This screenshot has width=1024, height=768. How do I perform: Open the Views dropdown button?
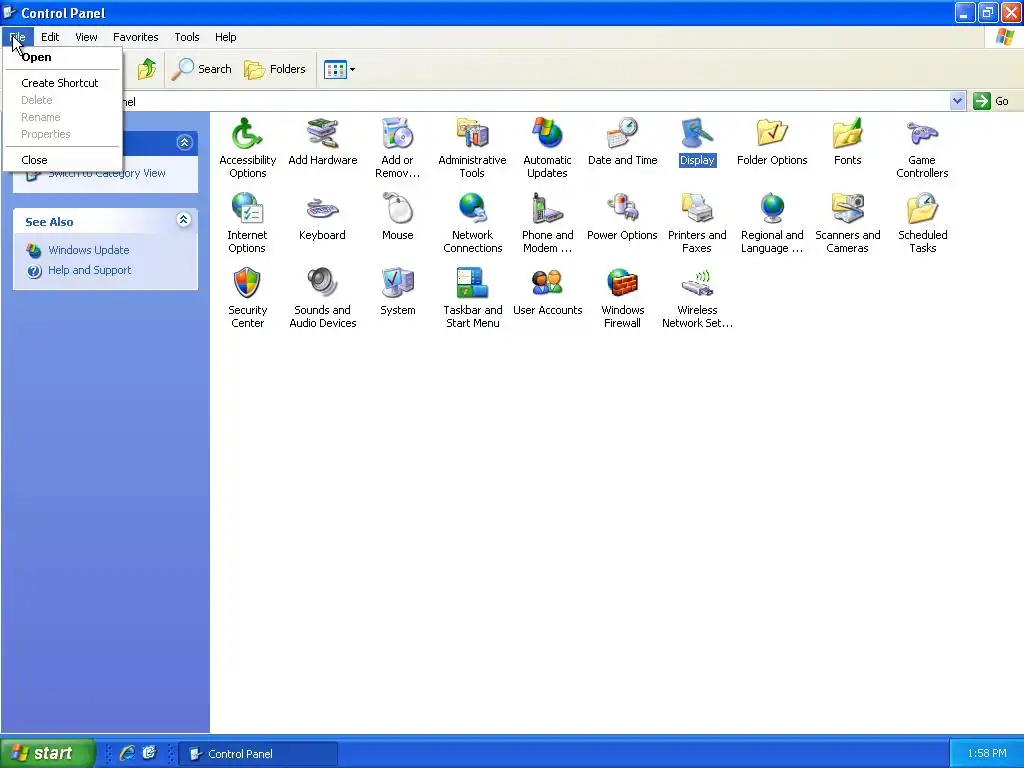[x=340, y=69]
